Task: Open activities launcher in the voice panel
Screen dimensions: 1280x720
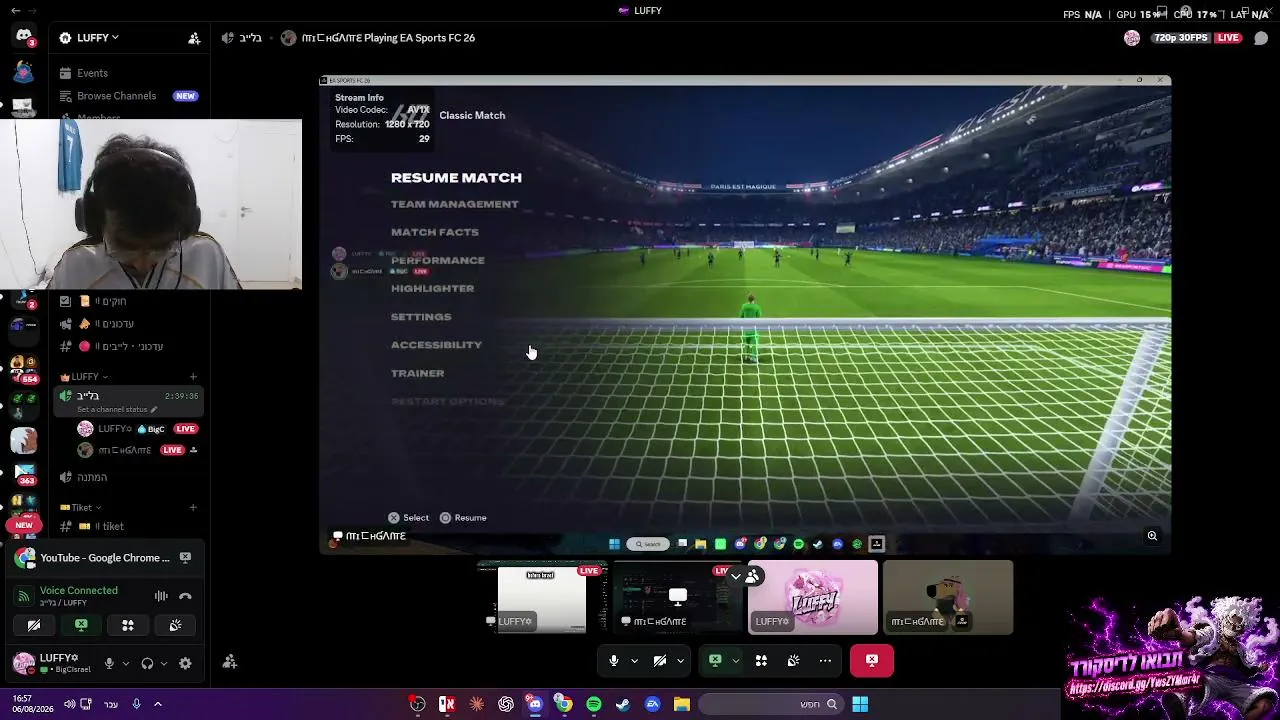Action: click(x=128, y=625)
